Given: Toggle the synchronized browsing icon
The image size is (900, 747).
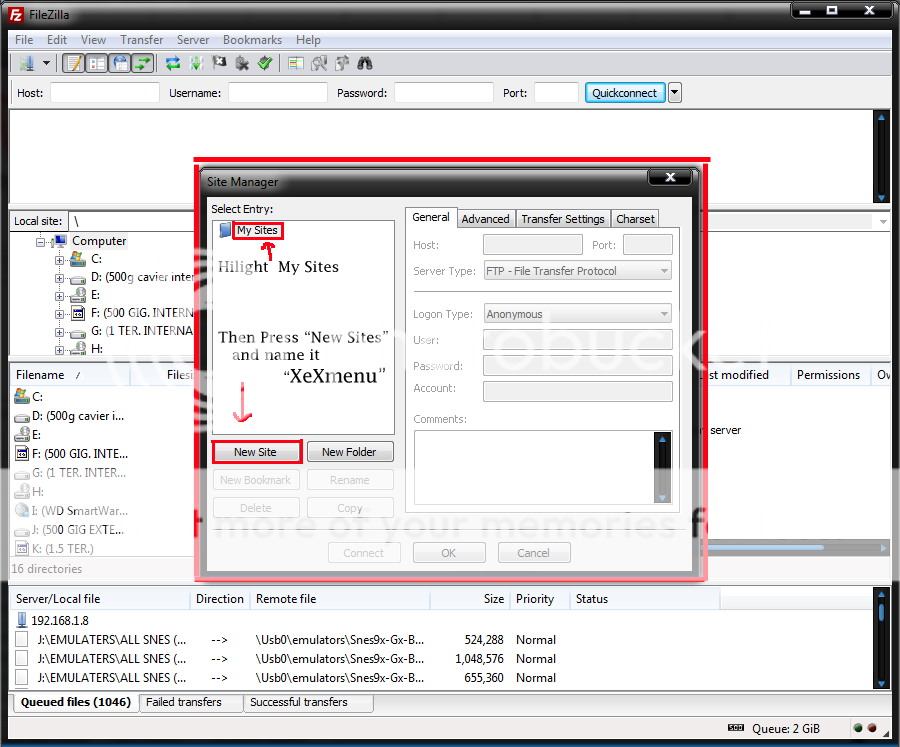Looking at the screenshot, I should click(x=342, y=63).
